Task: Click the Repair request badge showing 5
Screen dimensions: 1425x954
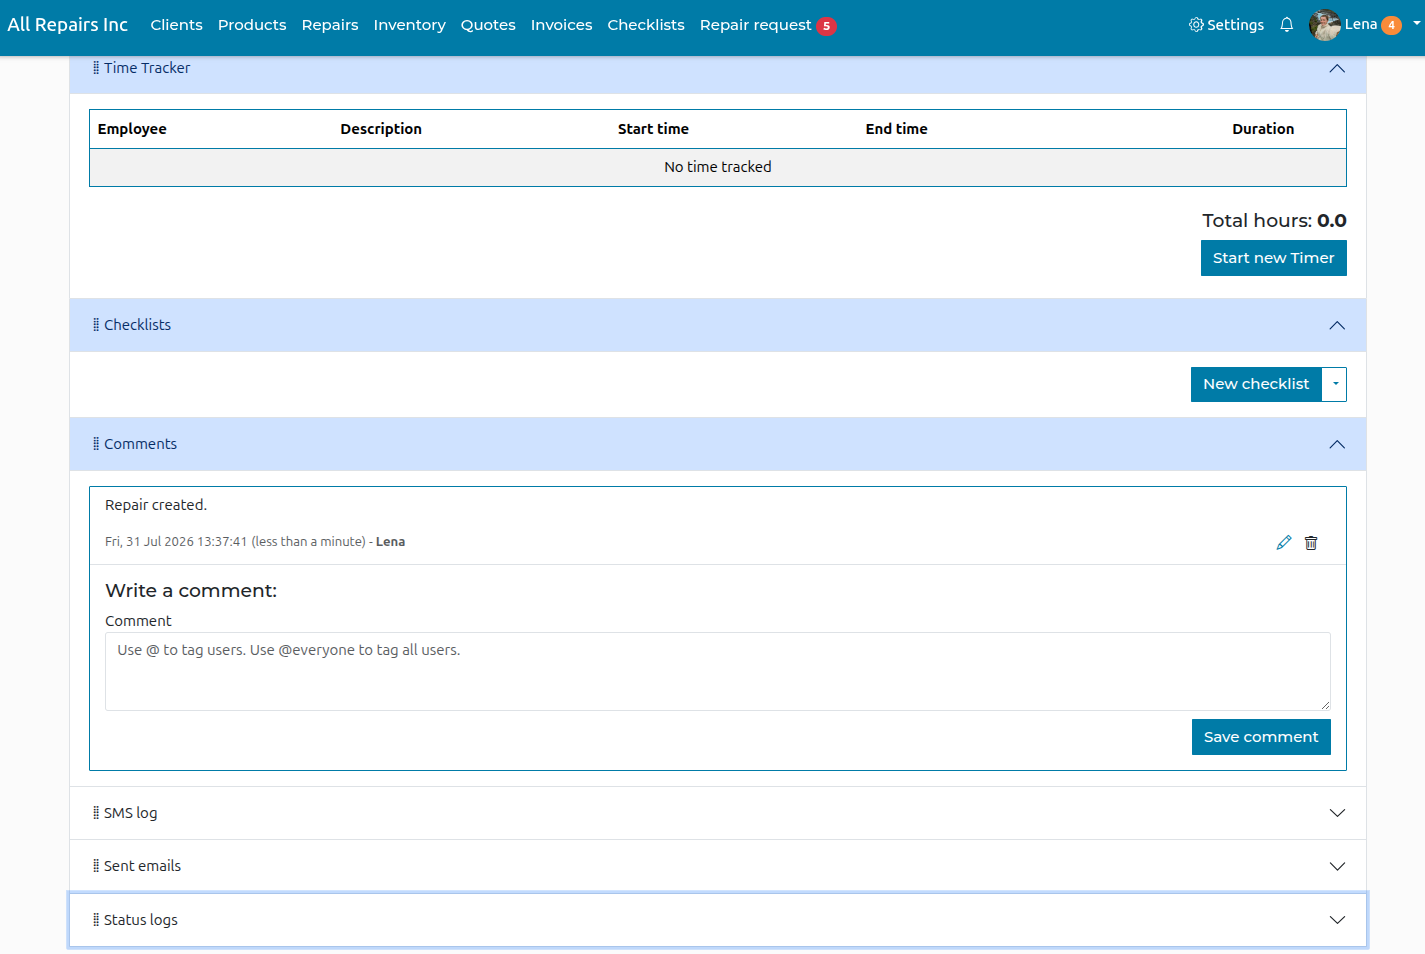Action: tap(826, 26)
